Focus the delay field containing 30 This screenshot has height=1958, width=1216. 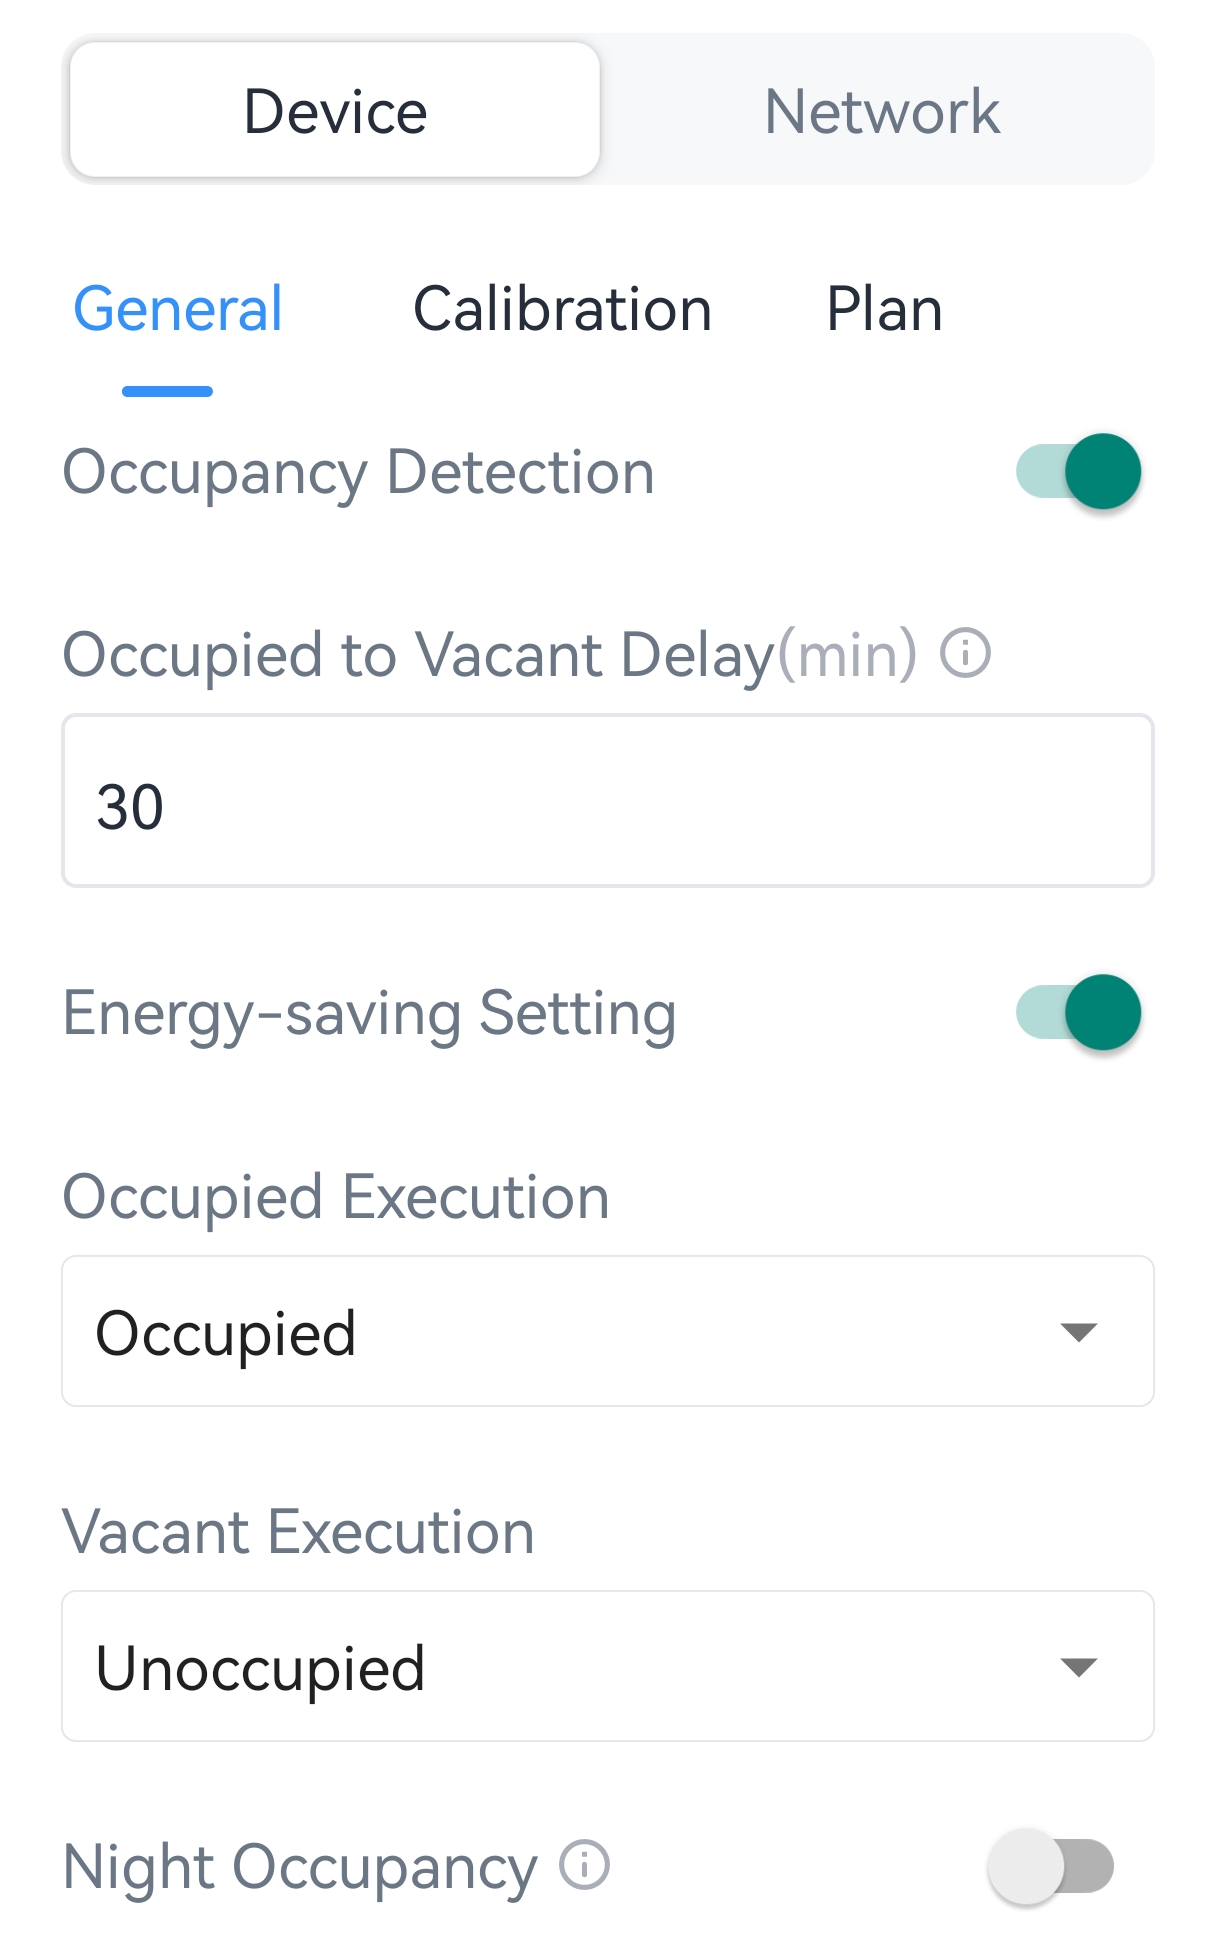(606, 801)
